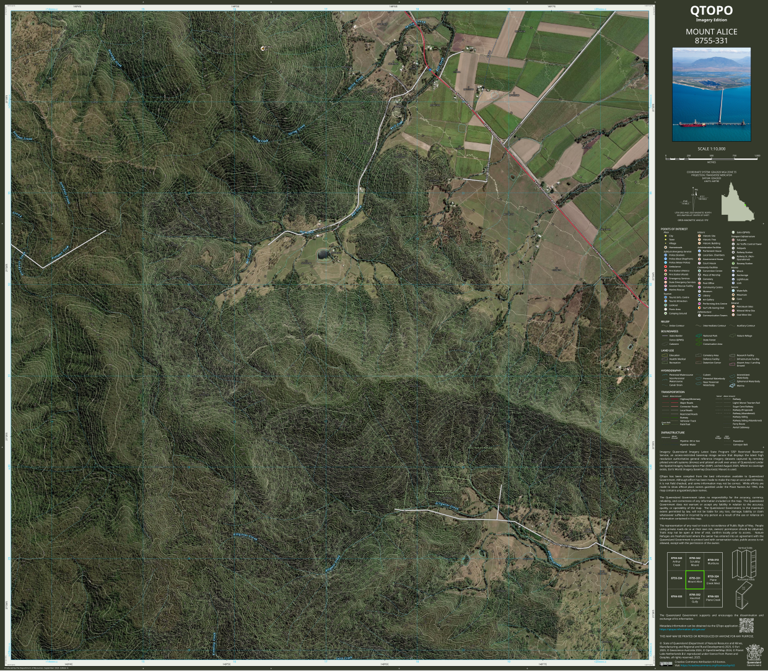The width and height of the screenshot is (768, 671).
Task: Click the POINTS OF INTEREST legend heading
Action: point(674,229)
